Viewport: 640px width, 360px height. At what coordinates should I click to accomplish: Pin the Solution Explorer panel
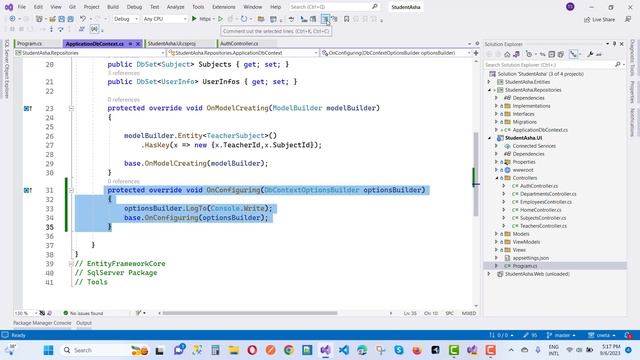[614, 44]
